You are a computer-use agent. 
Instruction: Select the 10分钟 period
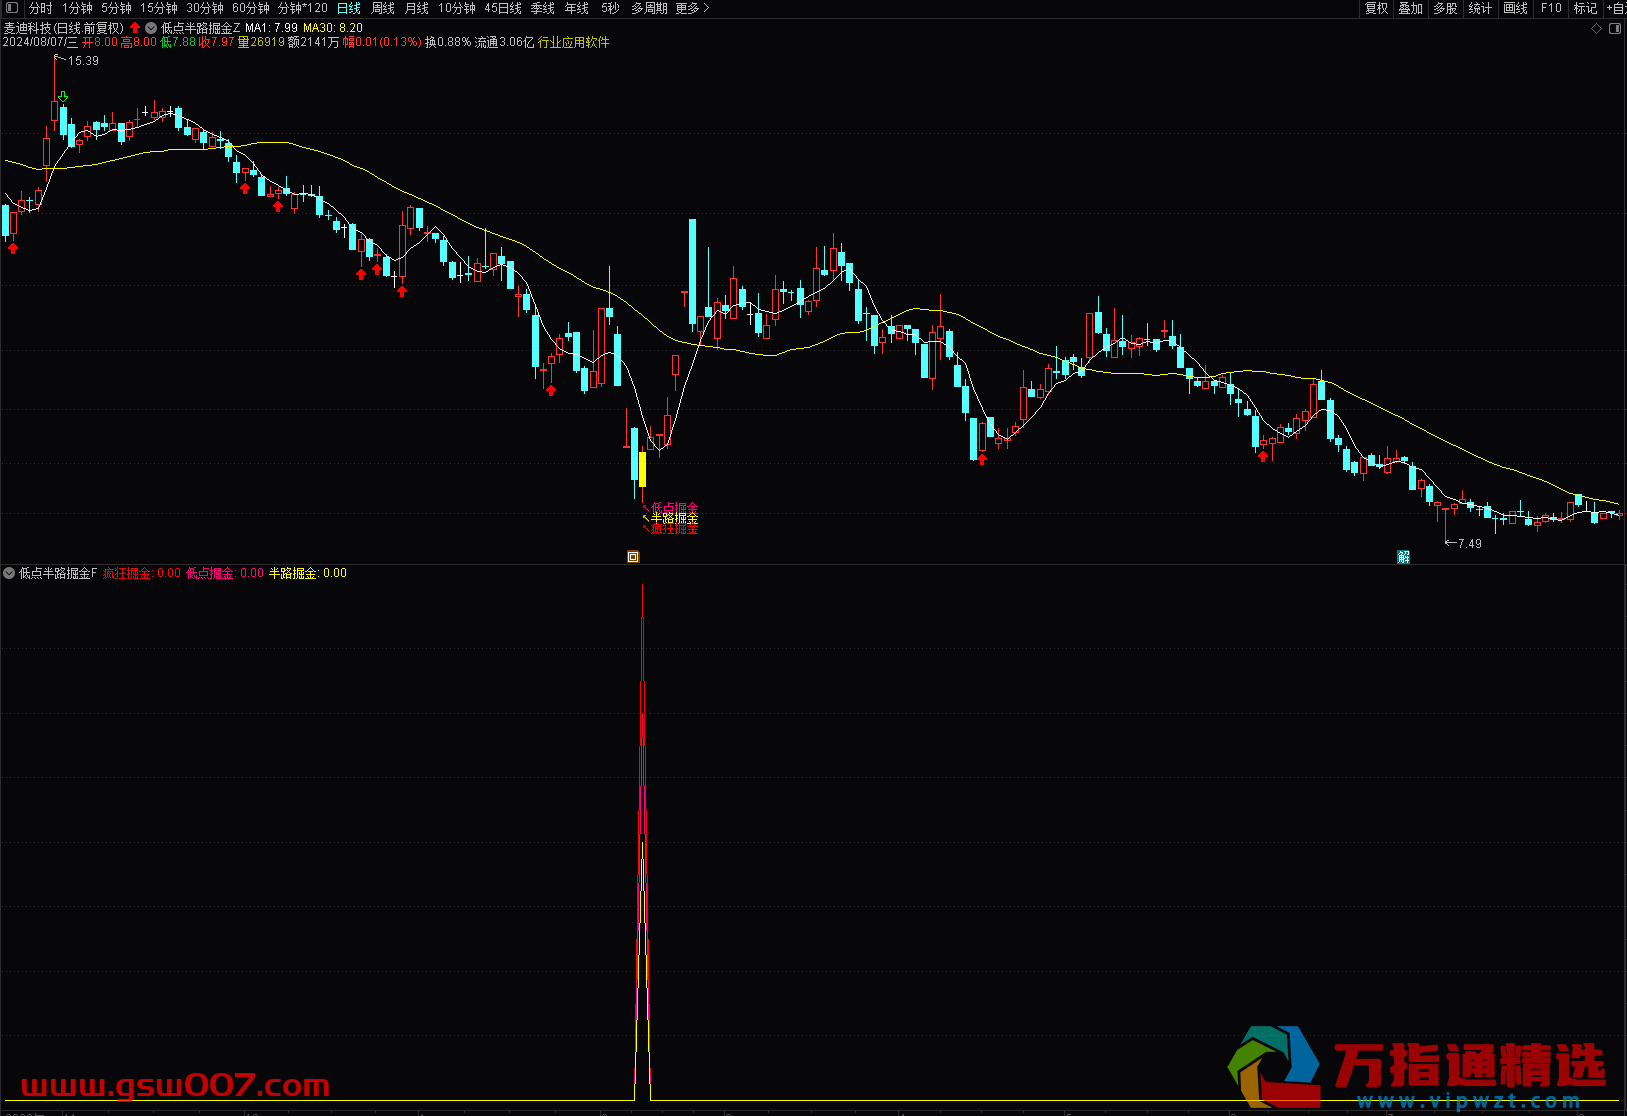pos(457,8)
